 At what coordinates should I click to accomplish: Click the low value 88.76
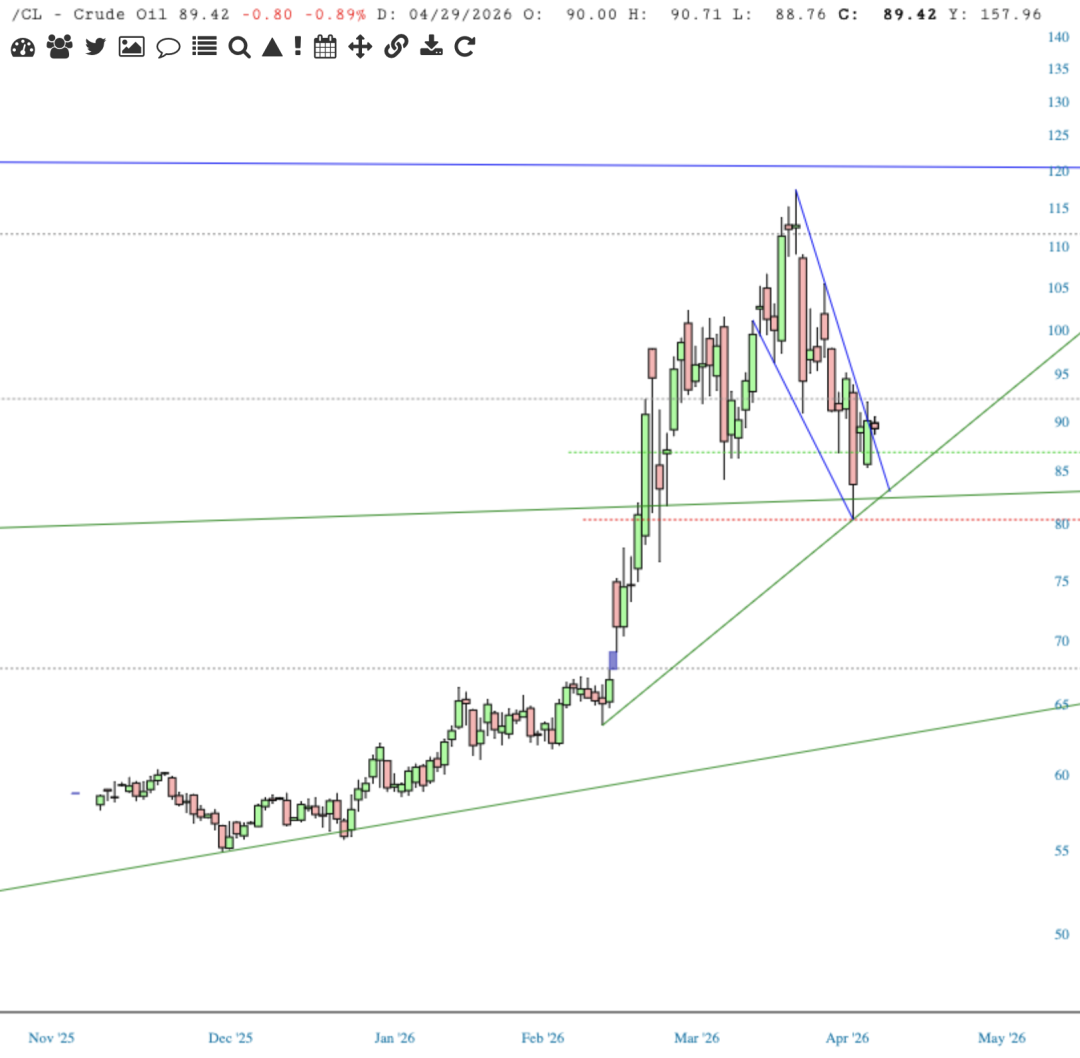coord(800,14)
